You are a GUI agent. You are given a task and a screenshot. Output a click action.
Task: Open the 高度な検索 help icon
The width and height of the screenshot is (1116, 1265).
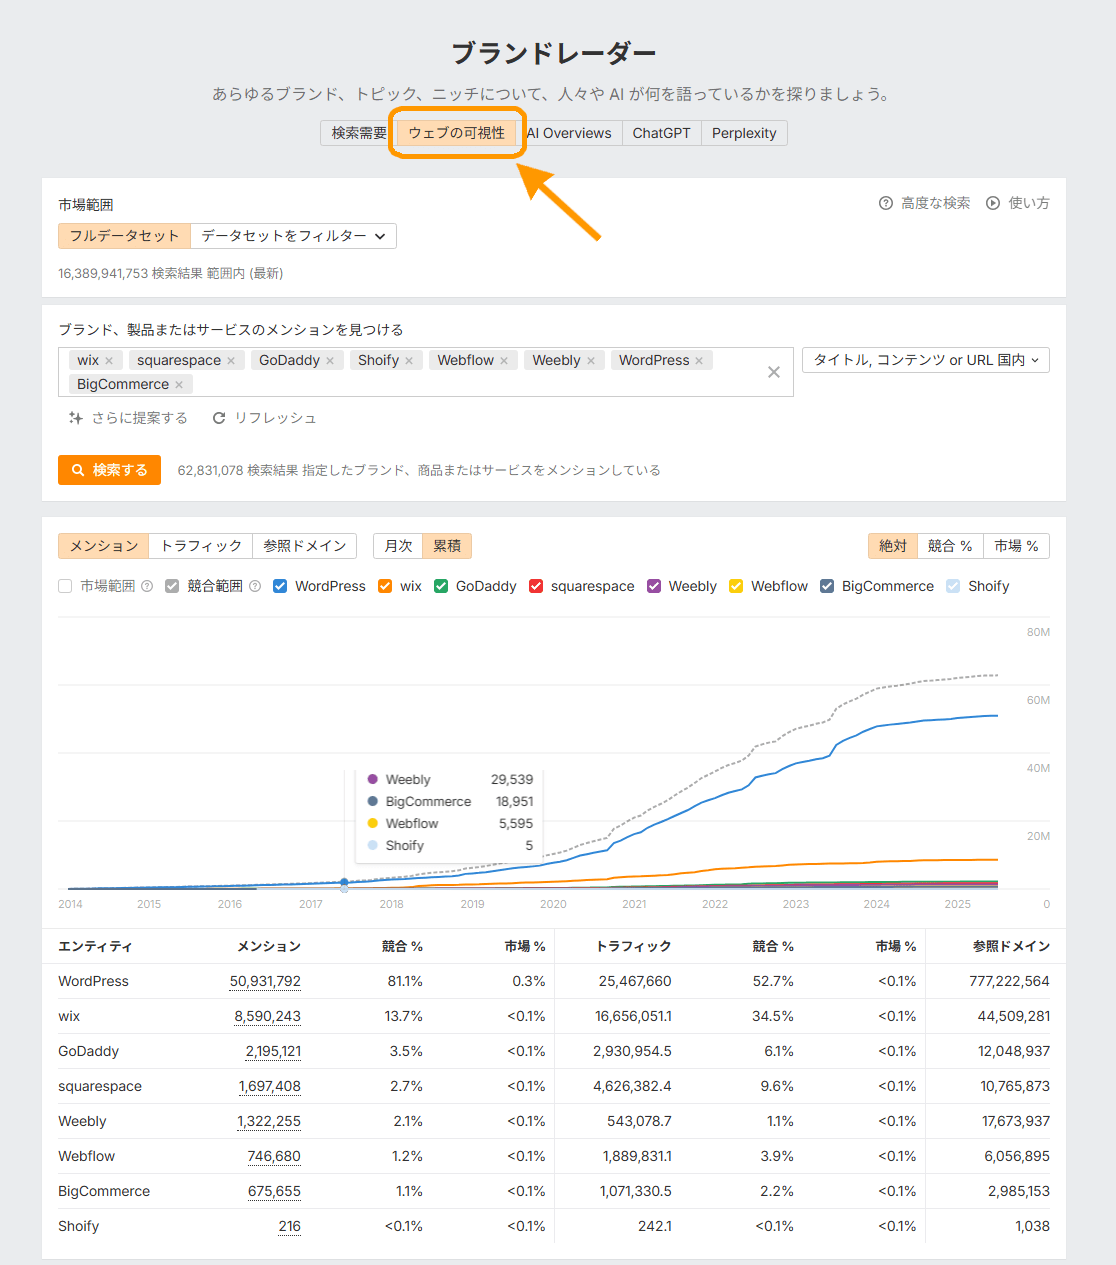[885, 203]
